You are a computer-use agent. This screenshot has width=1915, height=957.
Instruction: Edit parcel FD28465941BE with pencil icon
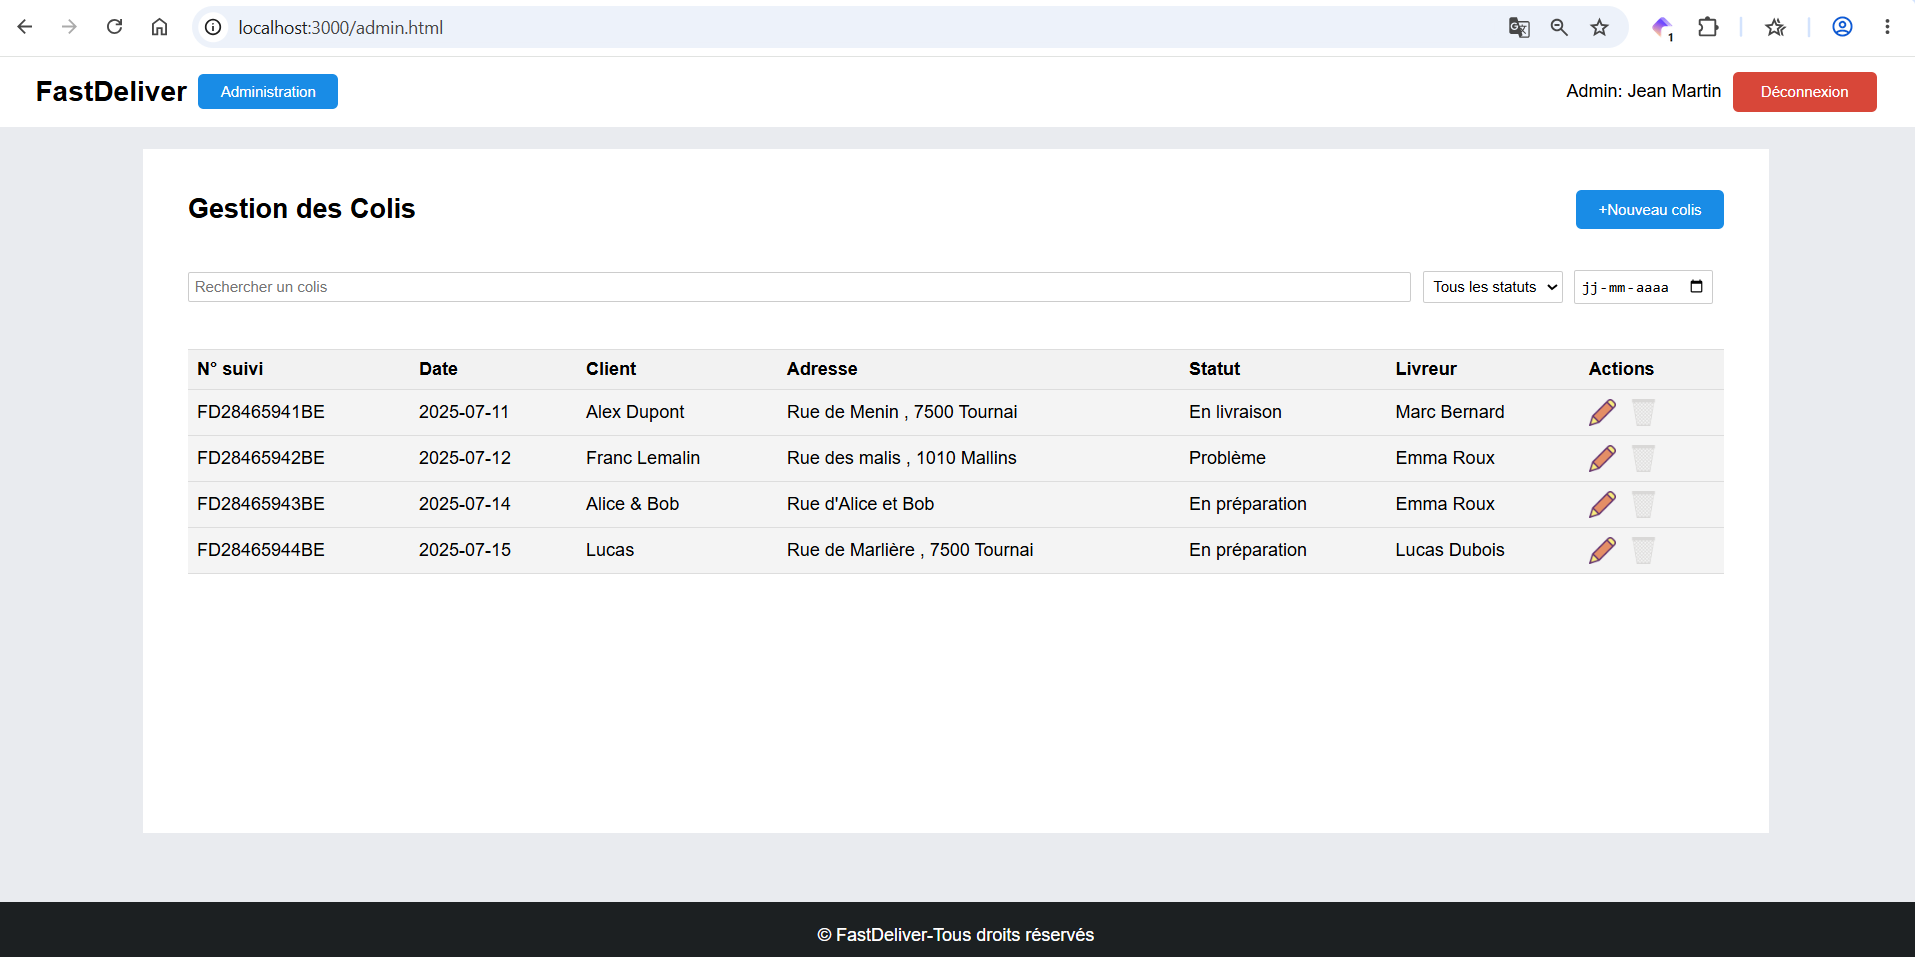1602,412
